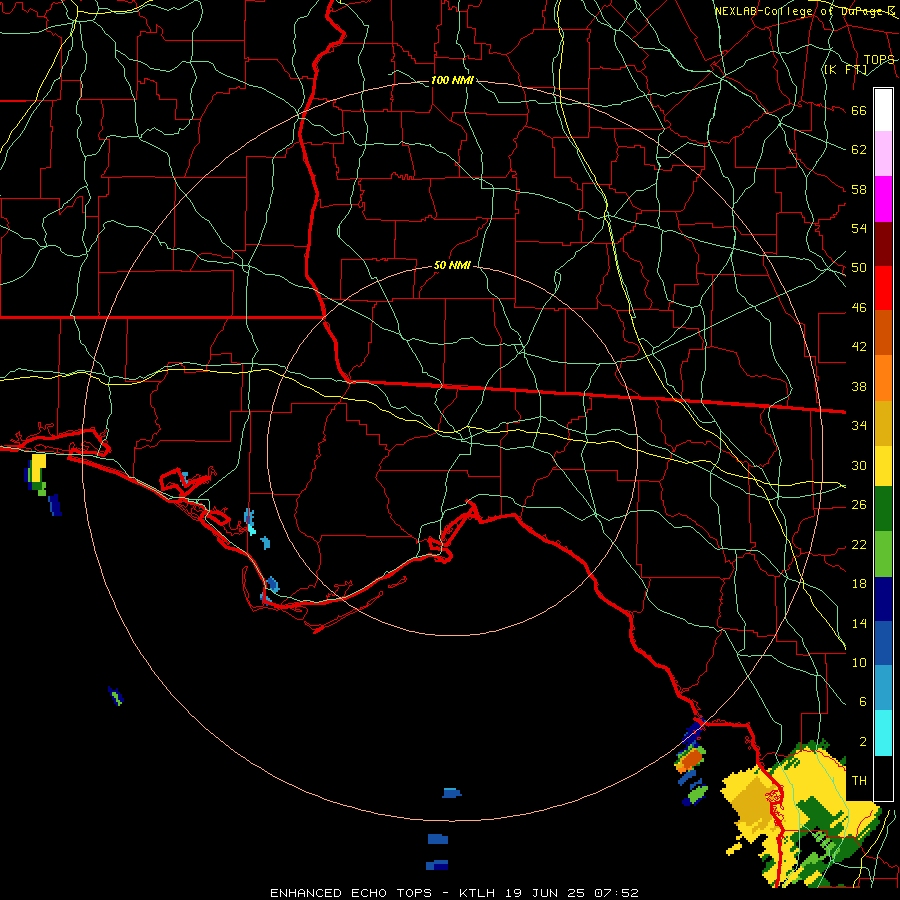The height and width of the screenshot is (900, 900).
Task: Click the light green legend swatch
Action: [883, 554]
